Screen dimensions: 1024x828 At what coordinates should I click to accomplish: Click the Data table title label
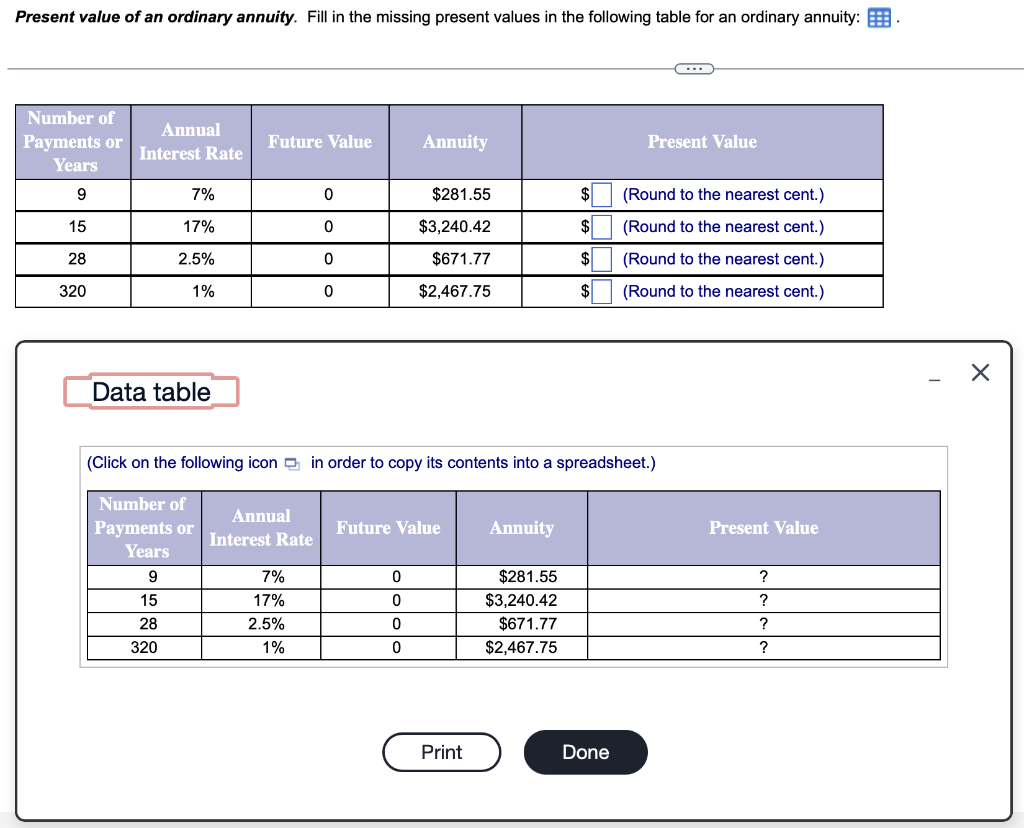(150, 392)
